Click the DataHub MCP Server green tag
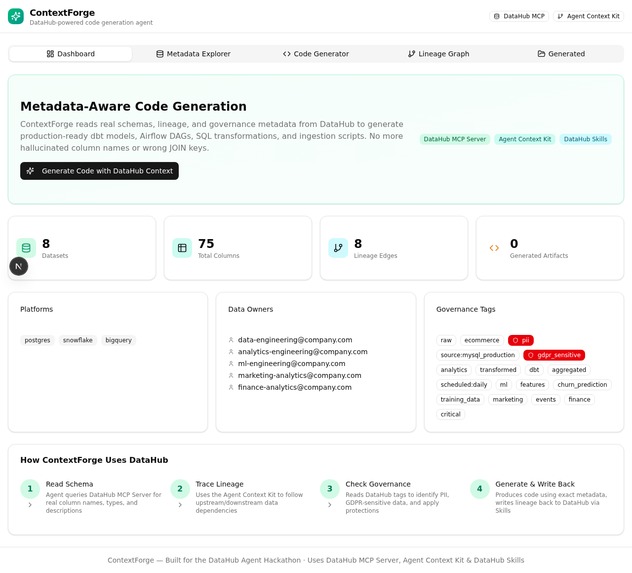 455,139
